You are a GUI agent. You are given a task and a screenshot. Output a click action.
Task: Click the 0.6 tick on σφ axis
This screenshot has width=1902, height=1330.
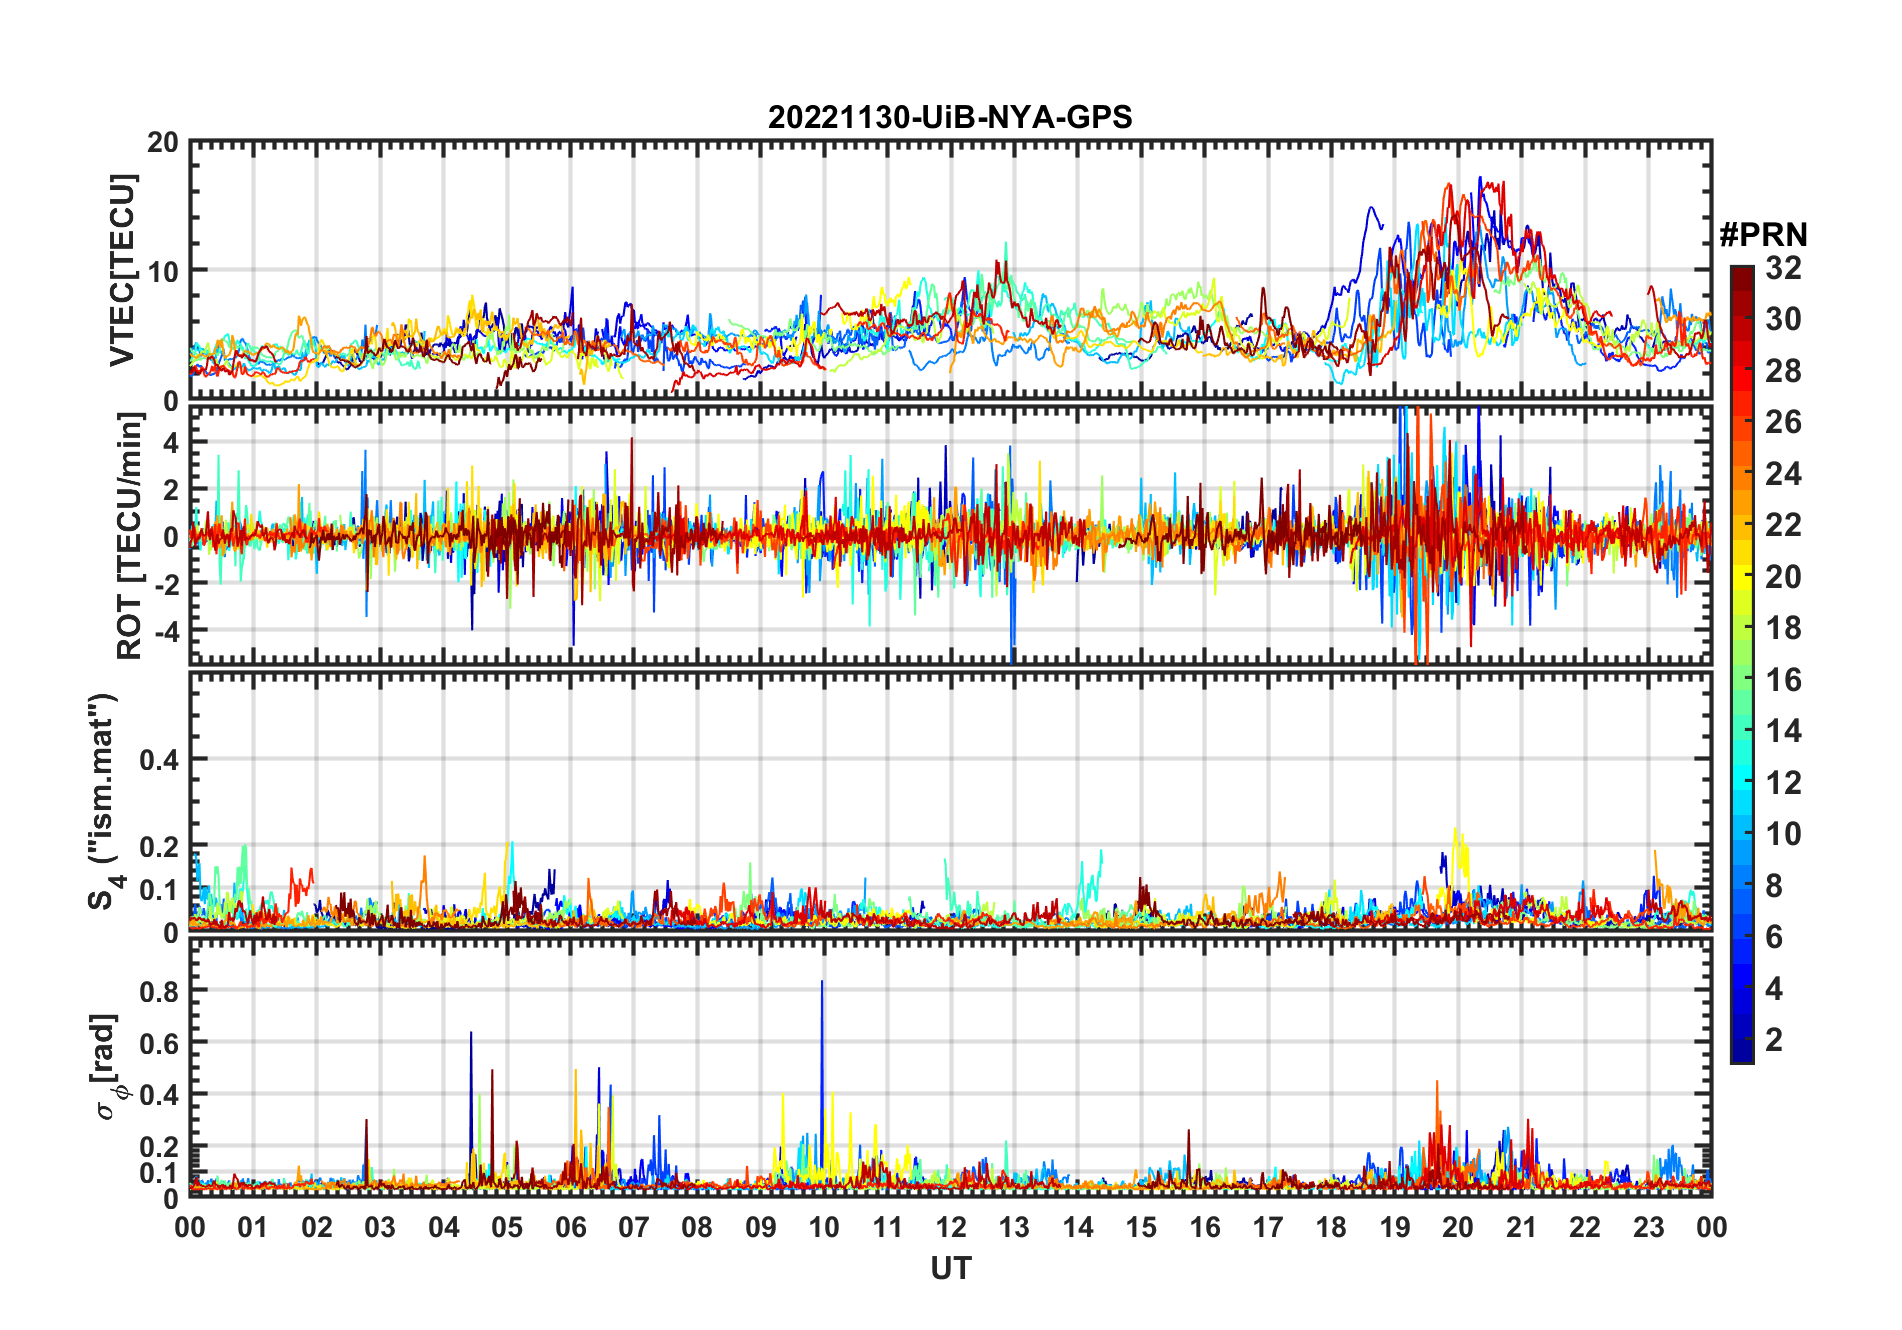pos(159,1043)
